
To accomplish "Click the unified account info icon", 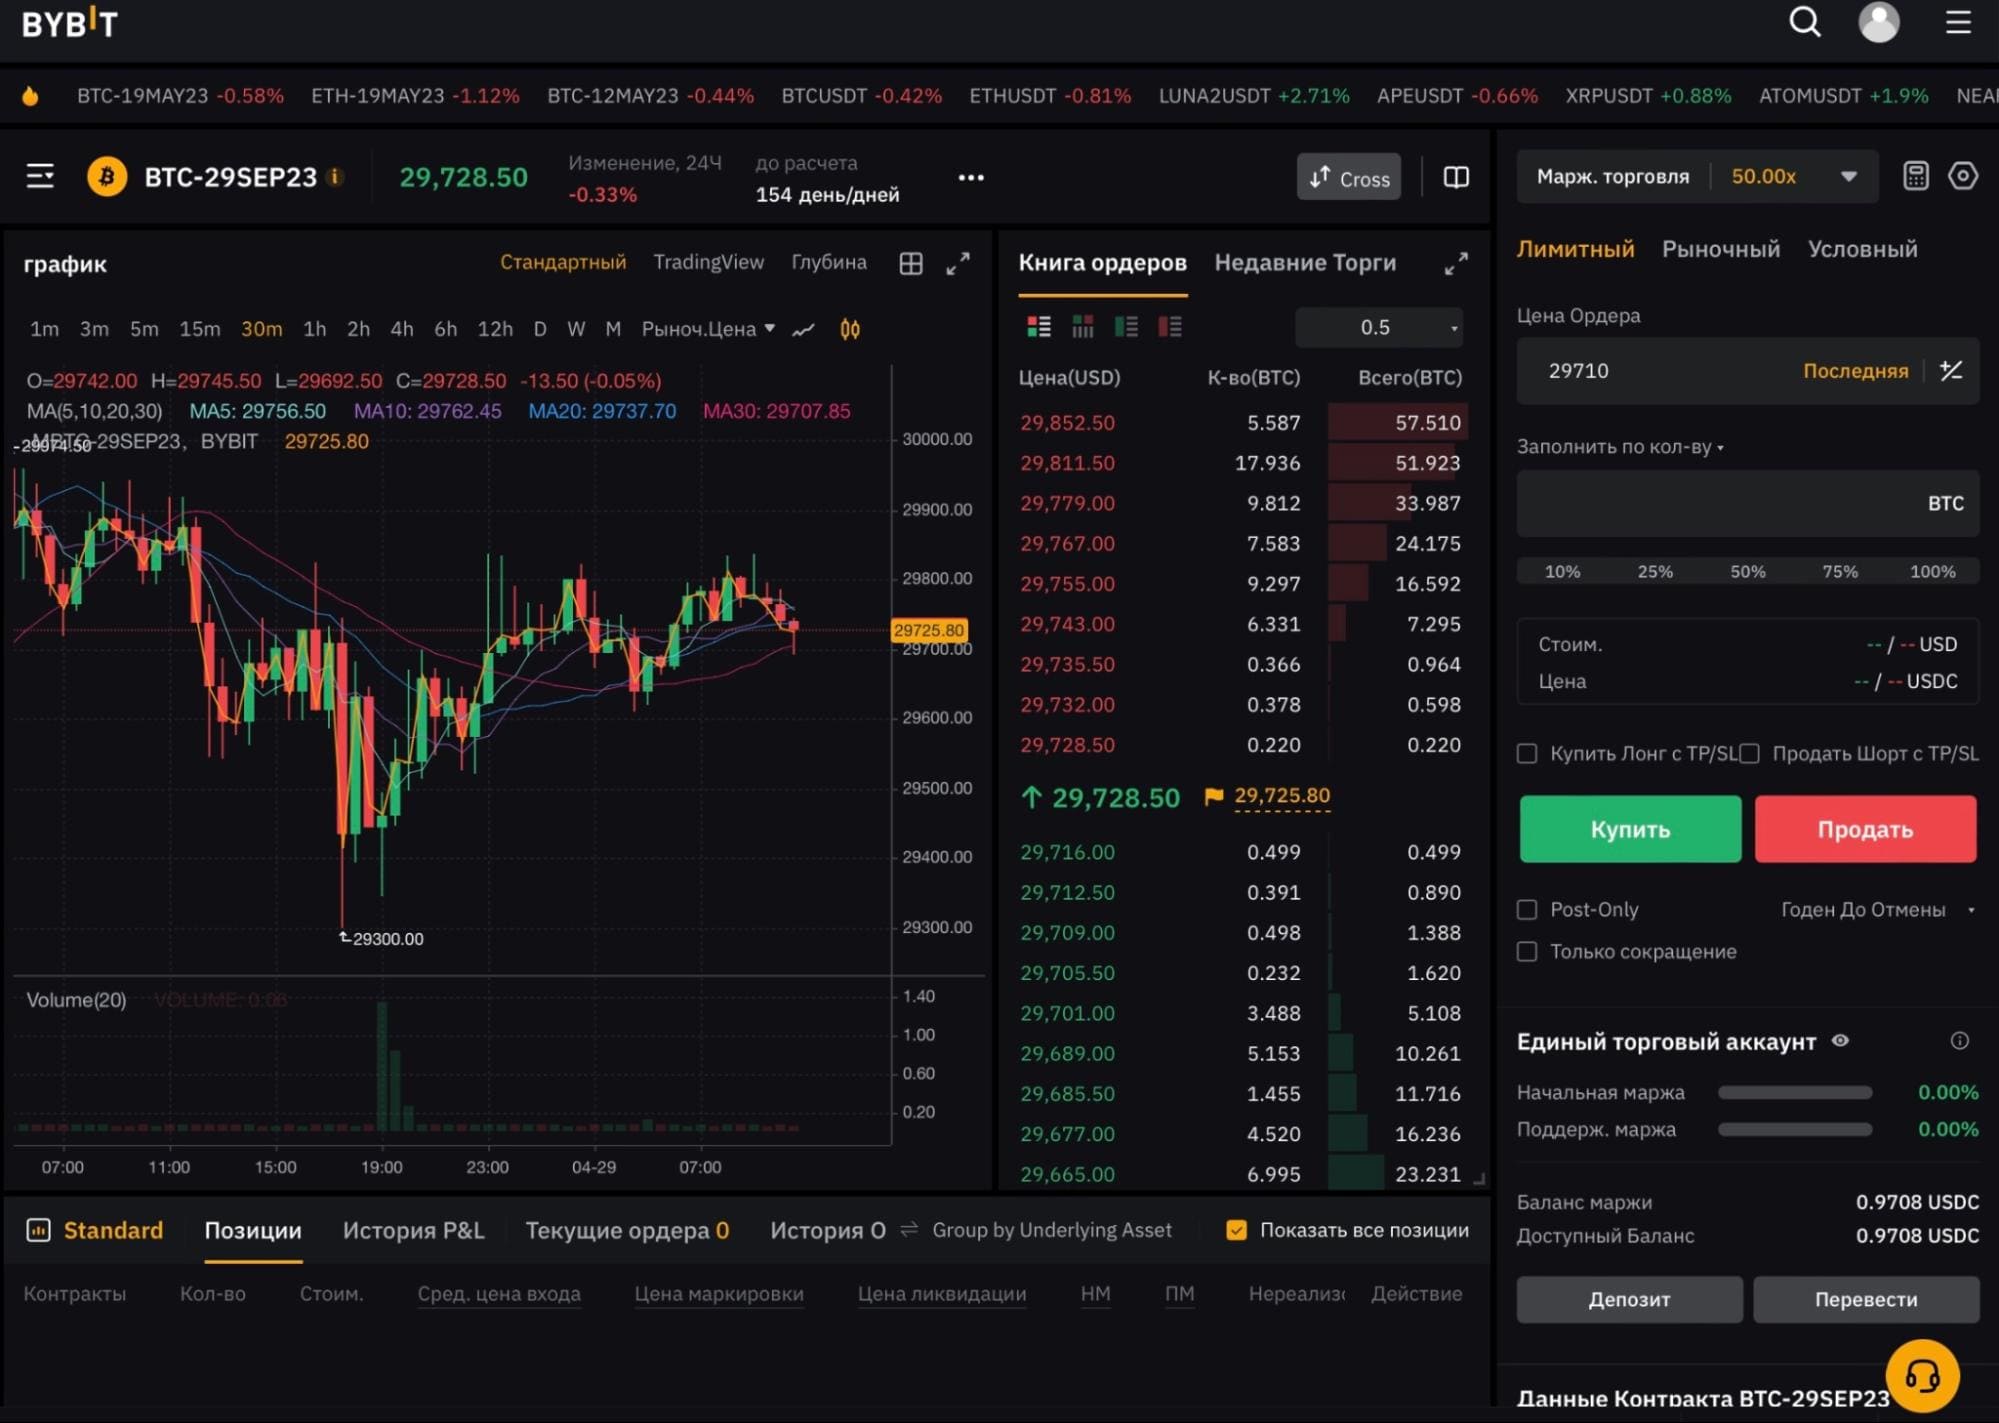I will 1959,1041.
